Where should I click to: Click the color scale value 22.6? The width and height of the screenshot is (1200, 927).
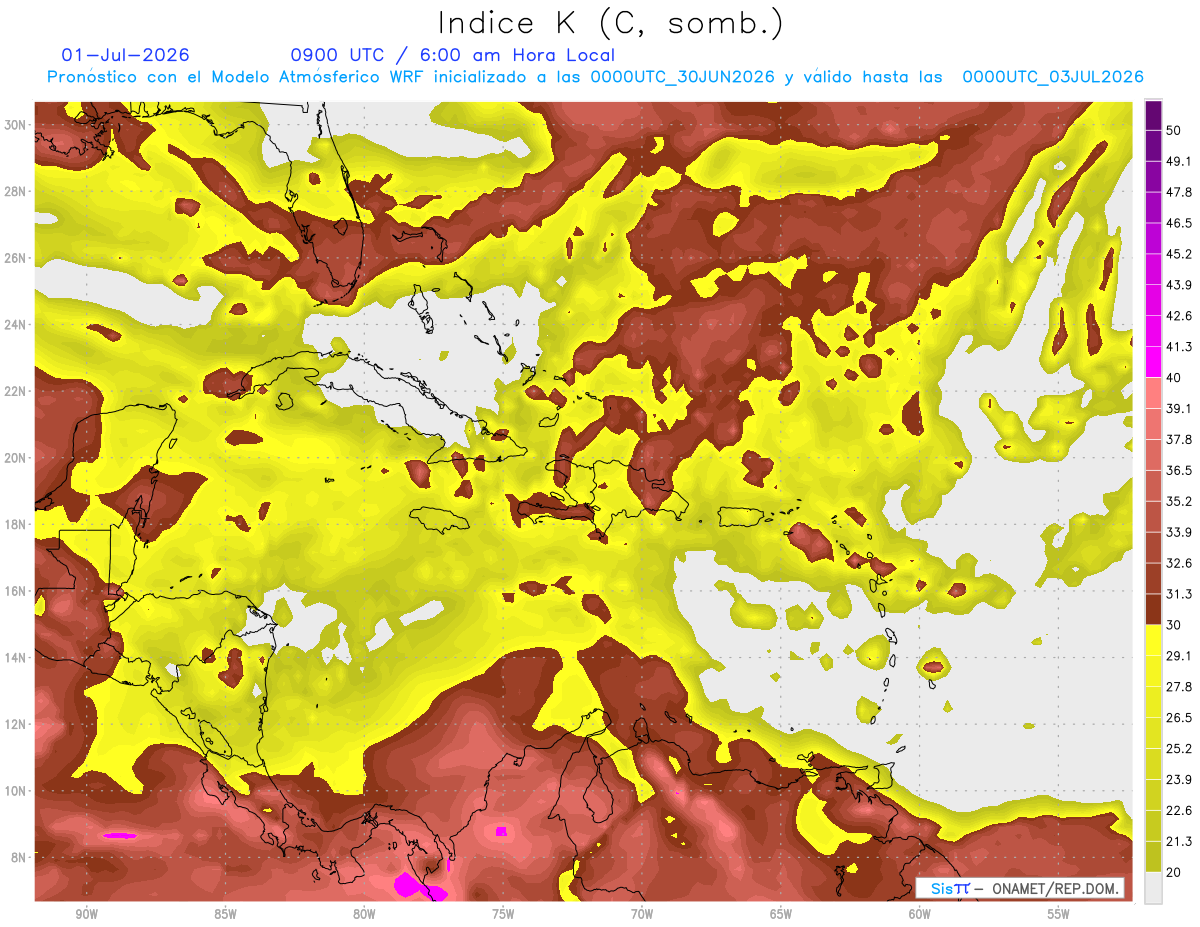[1179, 811]
